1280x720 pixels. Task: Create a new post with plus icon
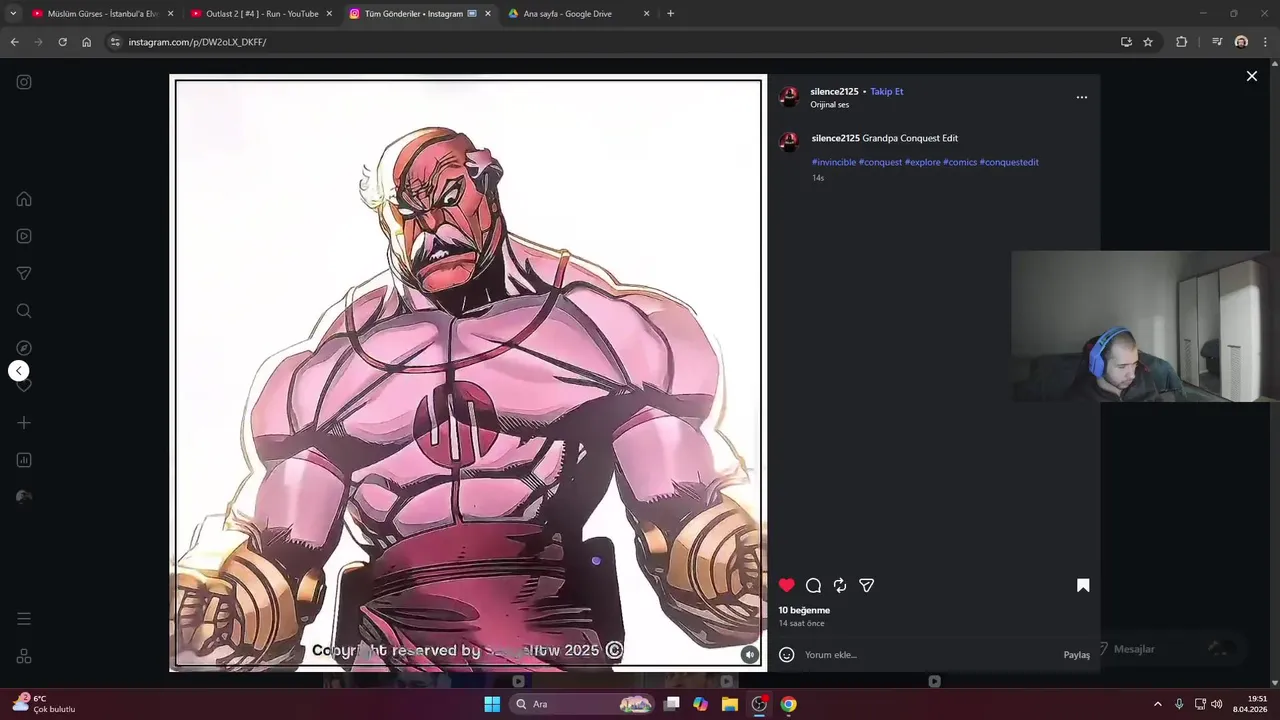24,423
